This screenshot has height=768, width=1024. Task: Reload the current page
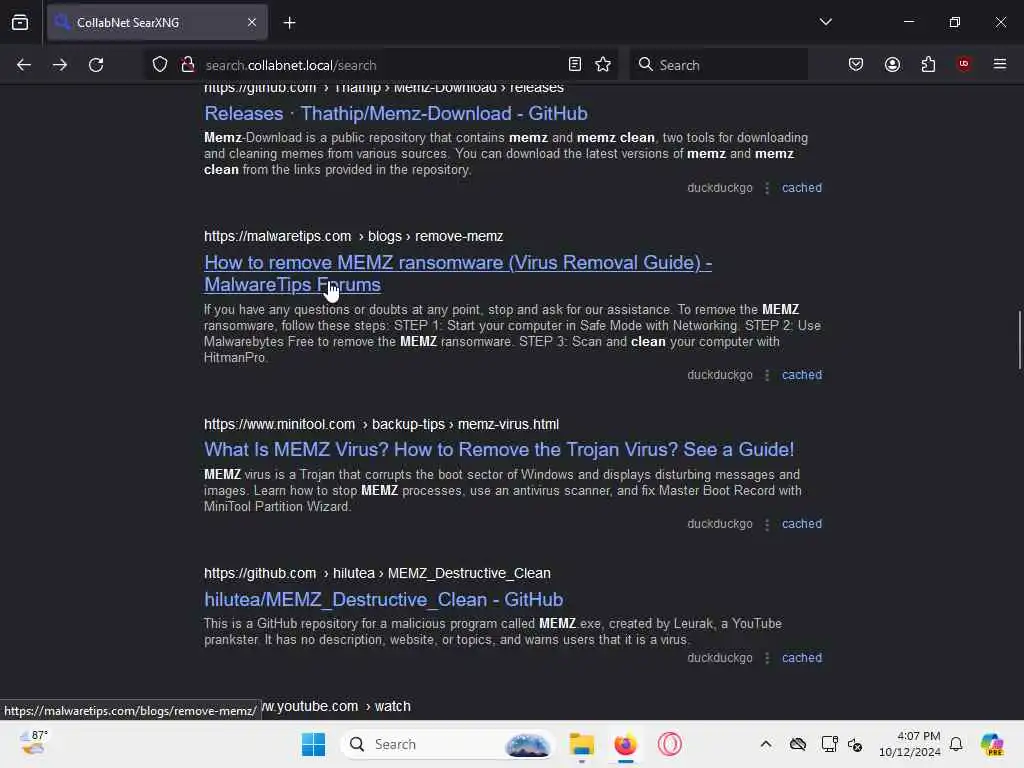[x=96, y=65]
